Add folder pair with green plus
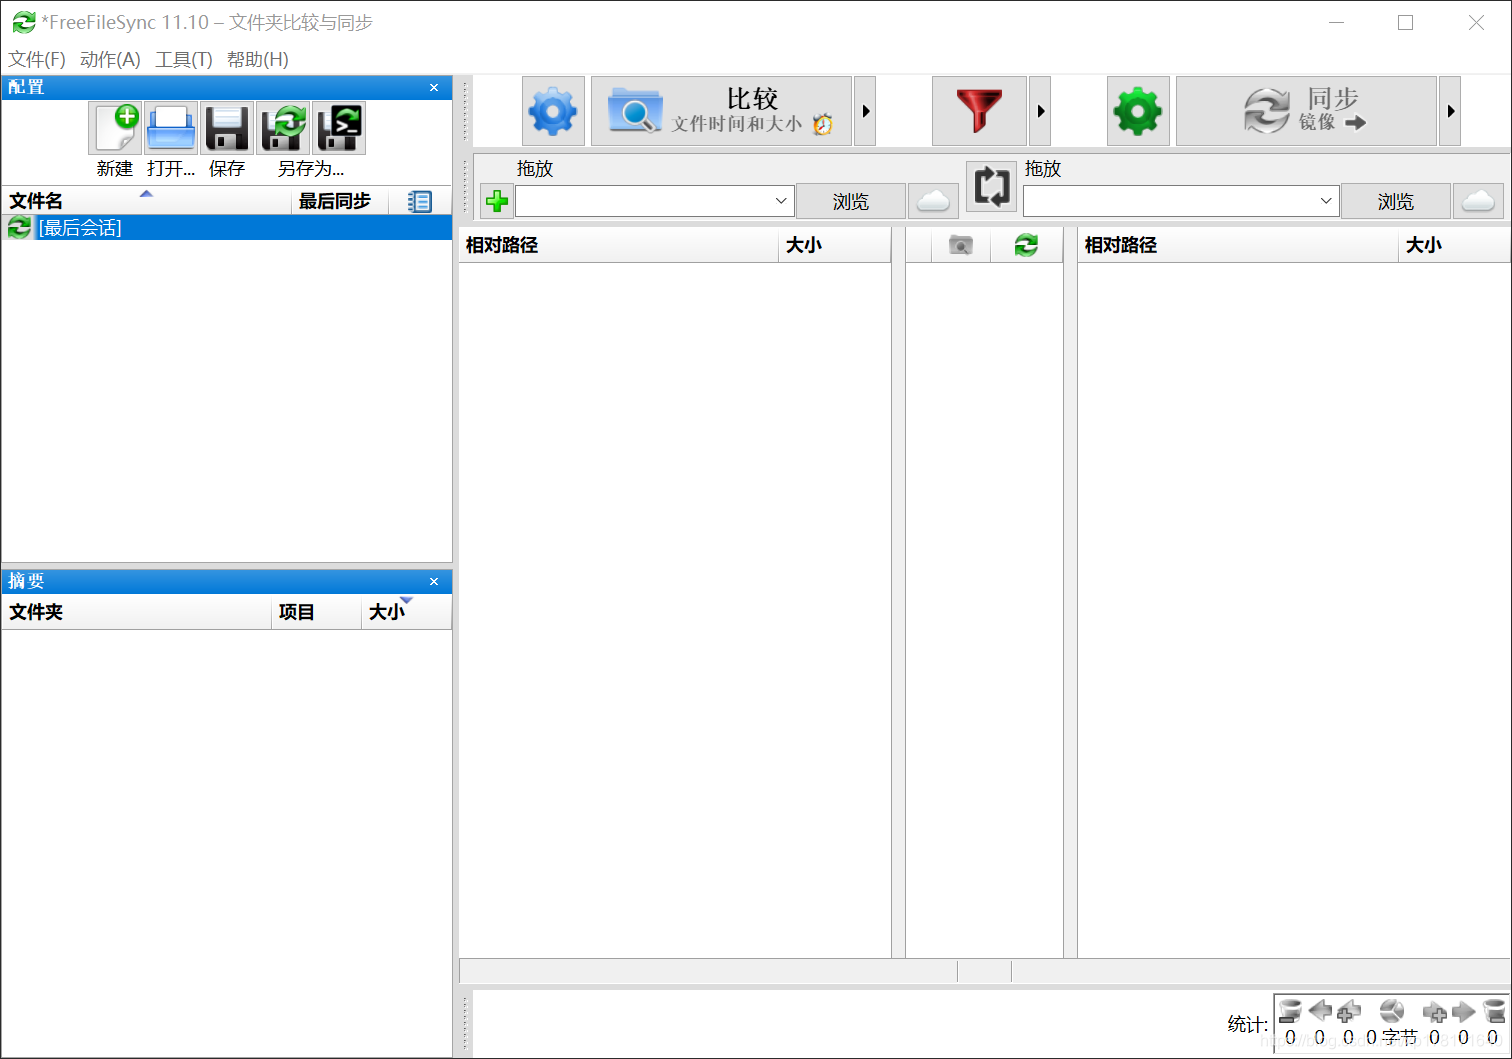Viewport: 1512px width, 1059px height. [497, 201]
